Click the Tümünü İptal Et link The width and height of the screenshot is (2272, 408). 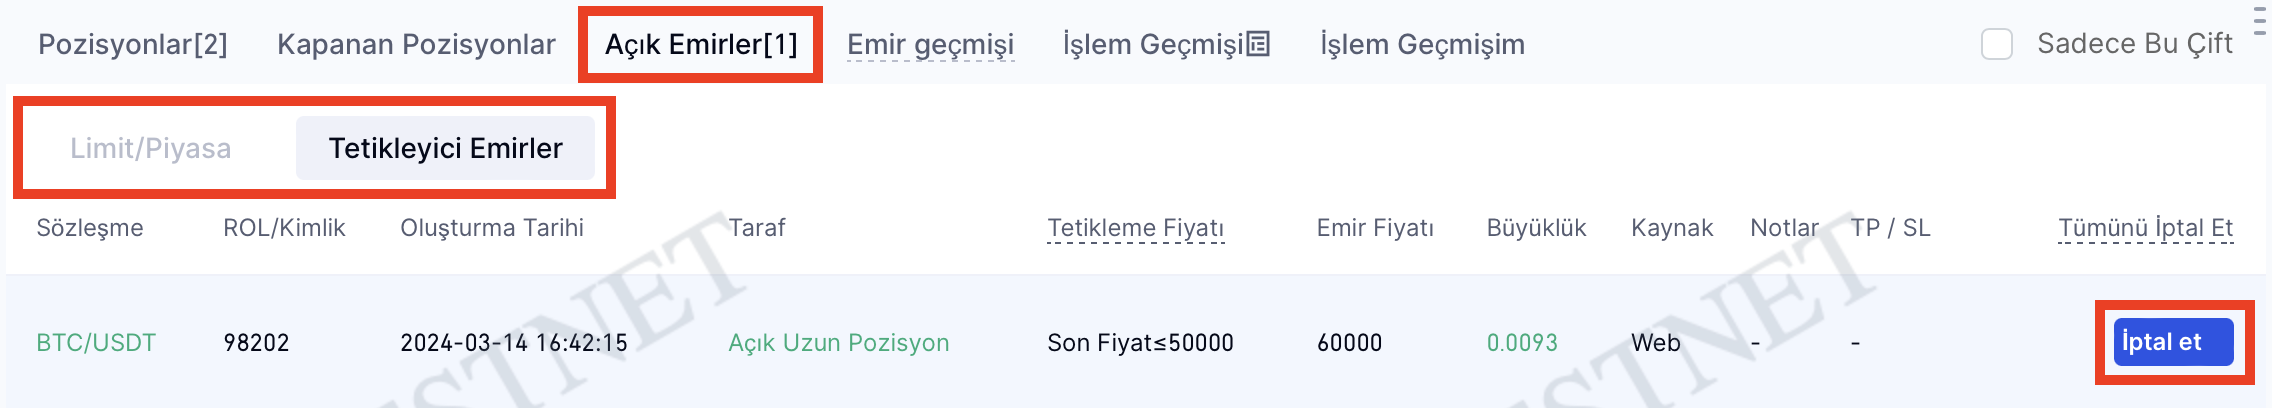2145,228
